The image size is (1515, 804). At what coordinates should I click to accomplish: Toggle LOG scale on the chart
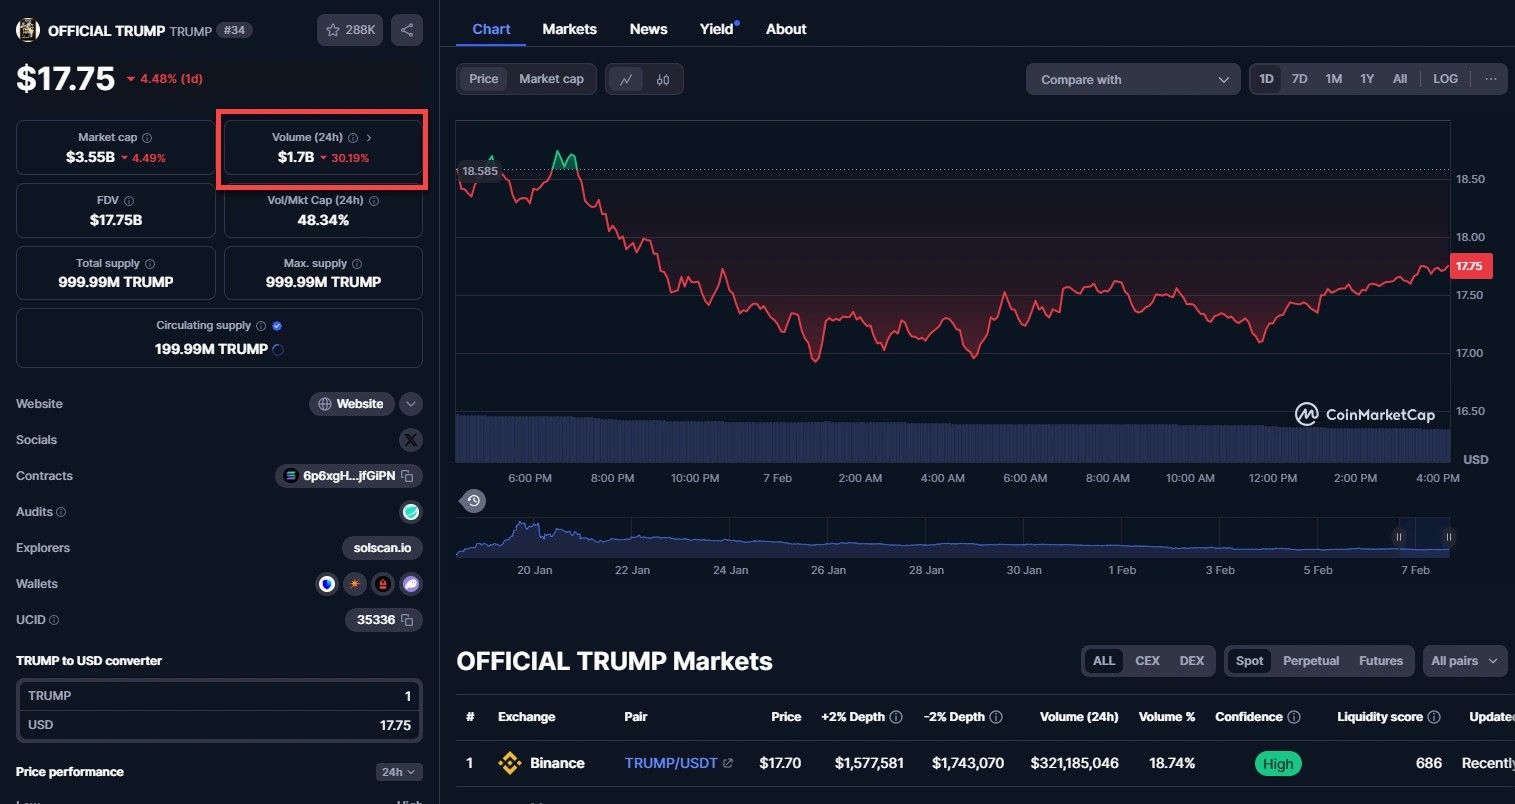click(x=1446, y=79)
